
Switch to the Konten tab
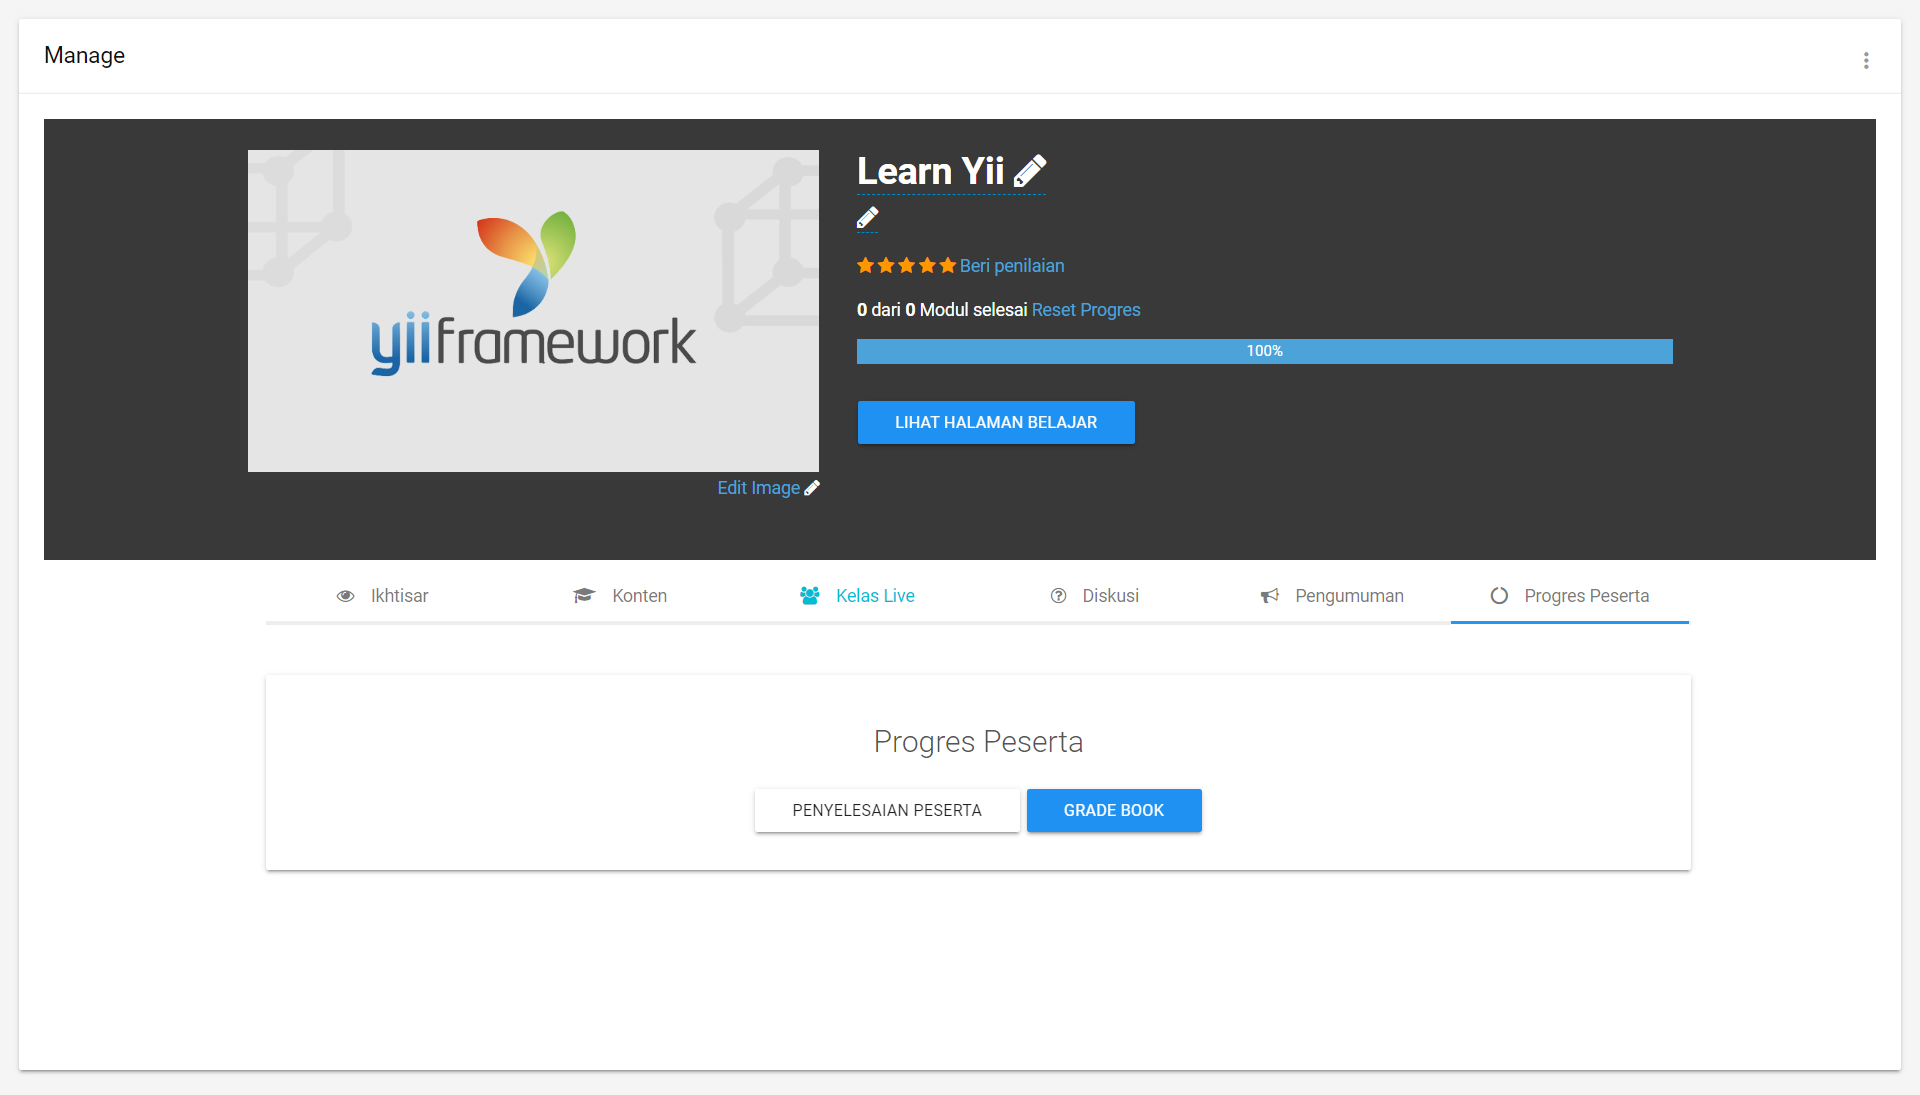pos(620,596)
